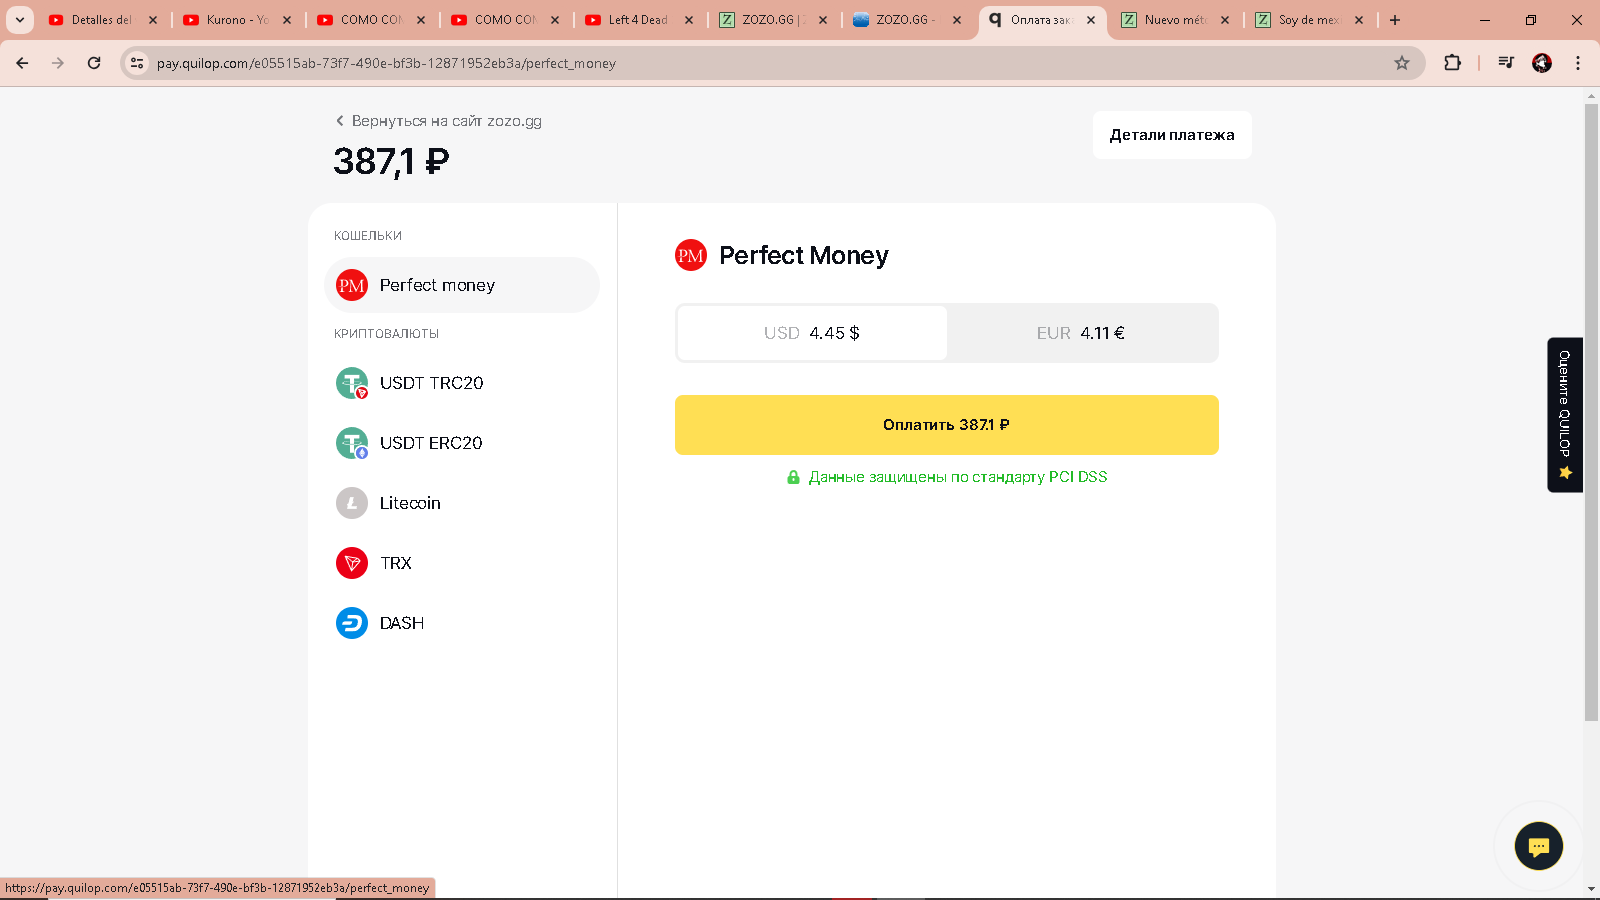The image size is (1600, 900).
Task: Open the Extensions puzzle icon
Action: (x=1452, y=63)
